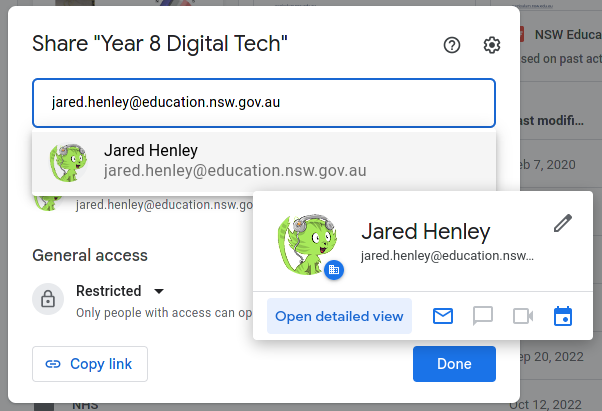Click the Copy link button
The width and height of the screenshot is (602, 411).
[x=90, y=364]
